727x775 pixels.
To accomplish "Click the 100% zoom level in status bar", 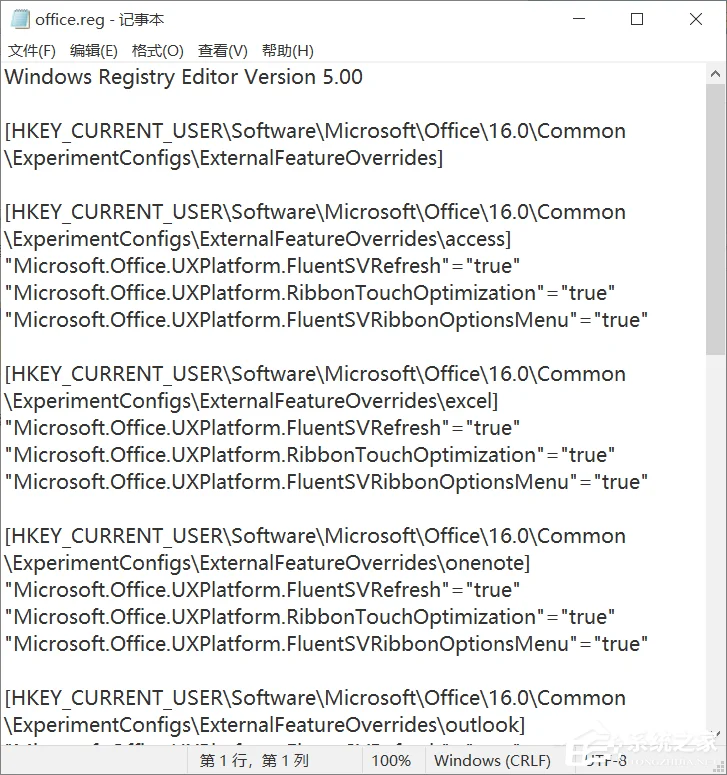I will click(x=391, y=761).
